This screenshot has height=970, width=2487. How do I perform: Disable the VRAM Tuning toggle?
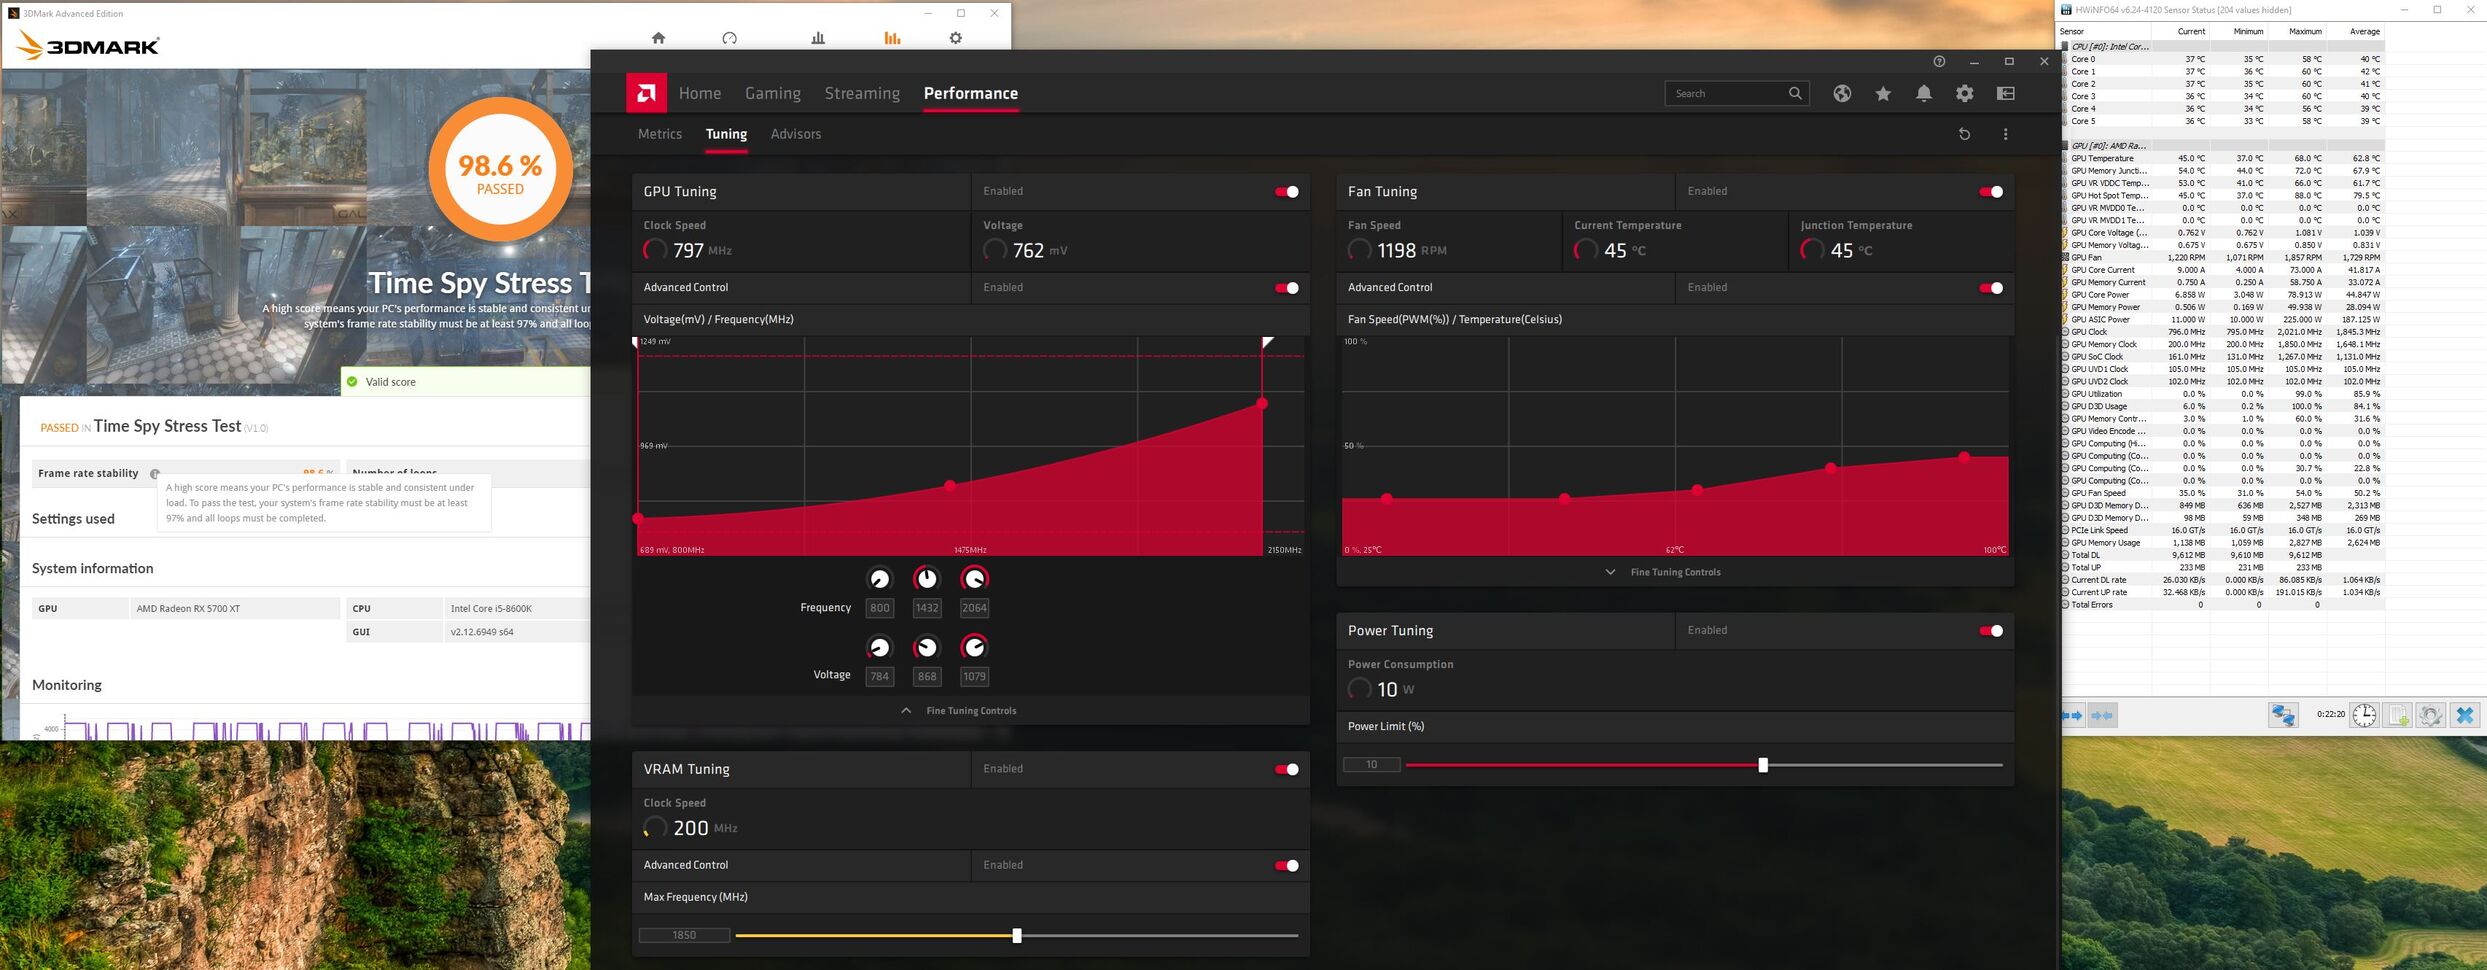click(x=1287, y=769)
